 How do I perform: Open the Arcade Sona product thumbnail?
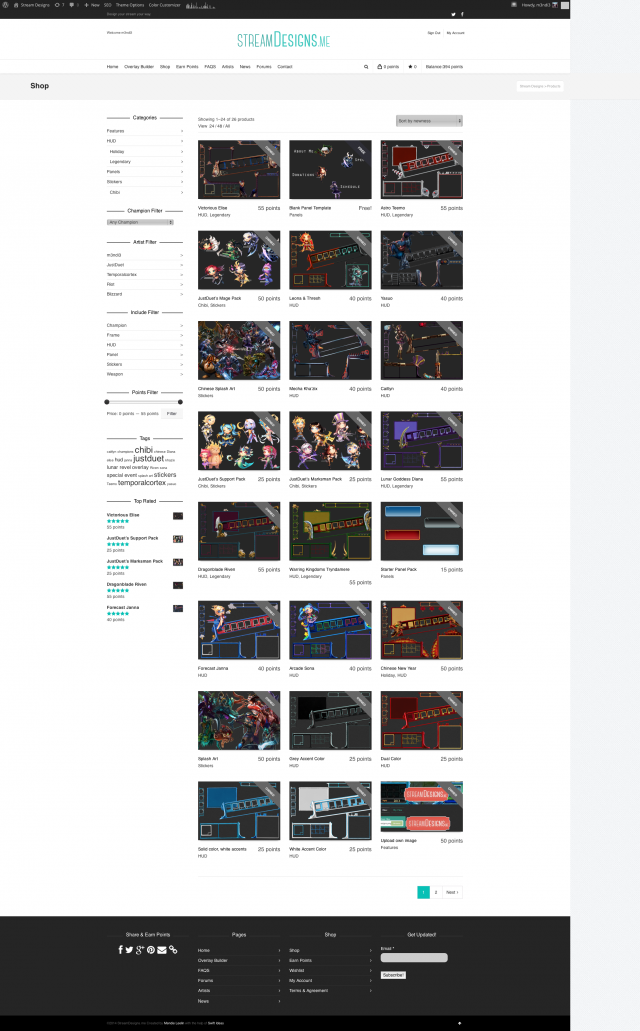pyautogui.click(x=330, y=630)
